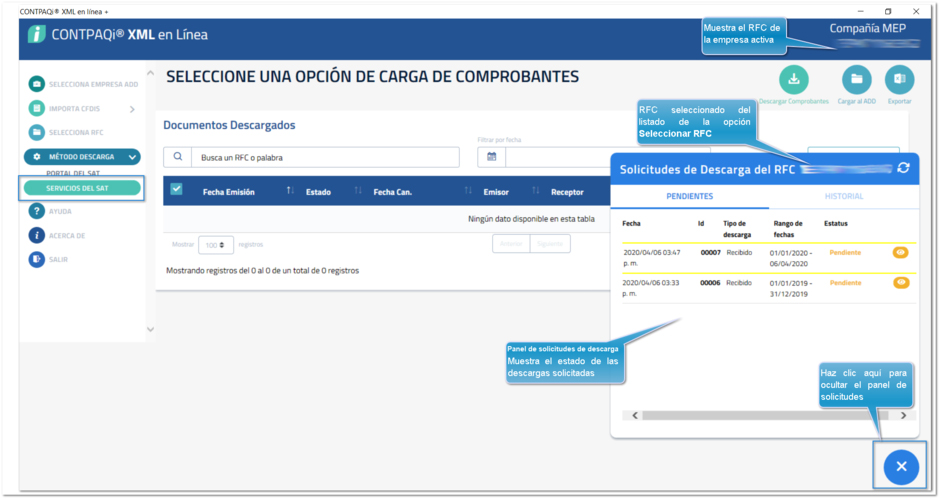Click request Id 00007
This screenshot has width=940, height=499.
[x=710, y=252]
